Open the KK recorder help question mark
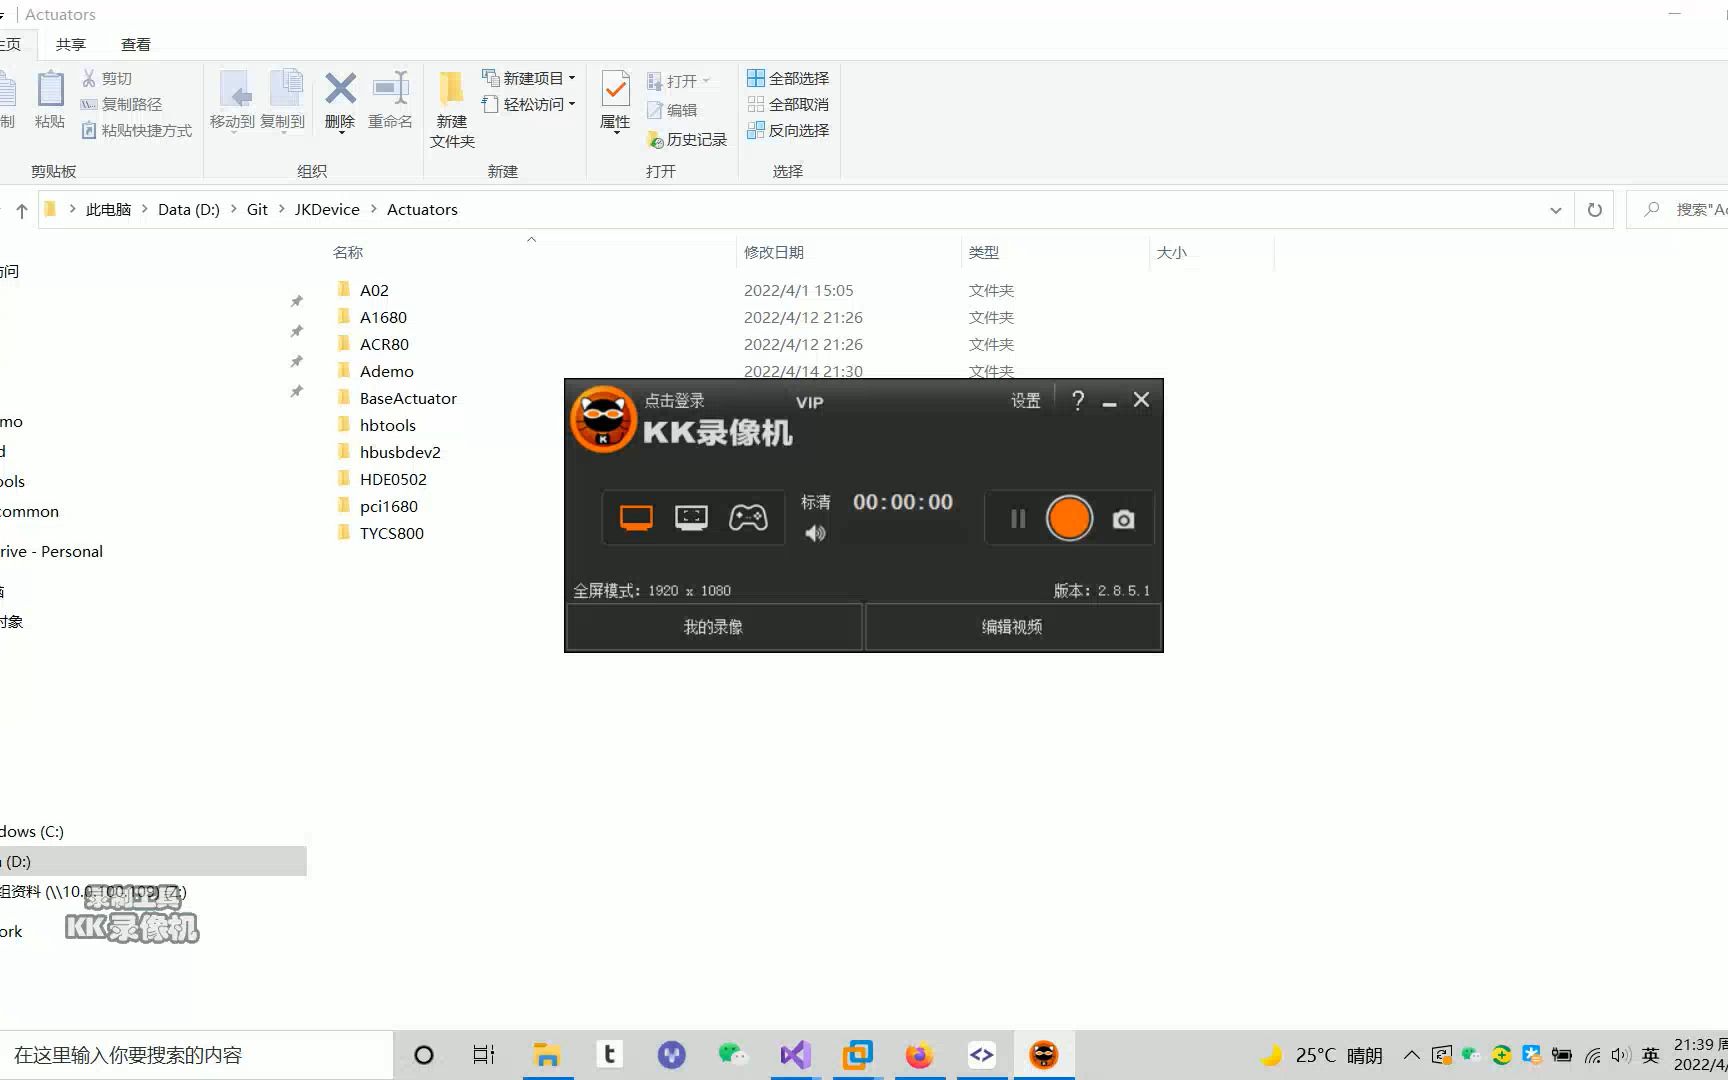The image size is (1728, 1080). click(x=1078, y=400)
